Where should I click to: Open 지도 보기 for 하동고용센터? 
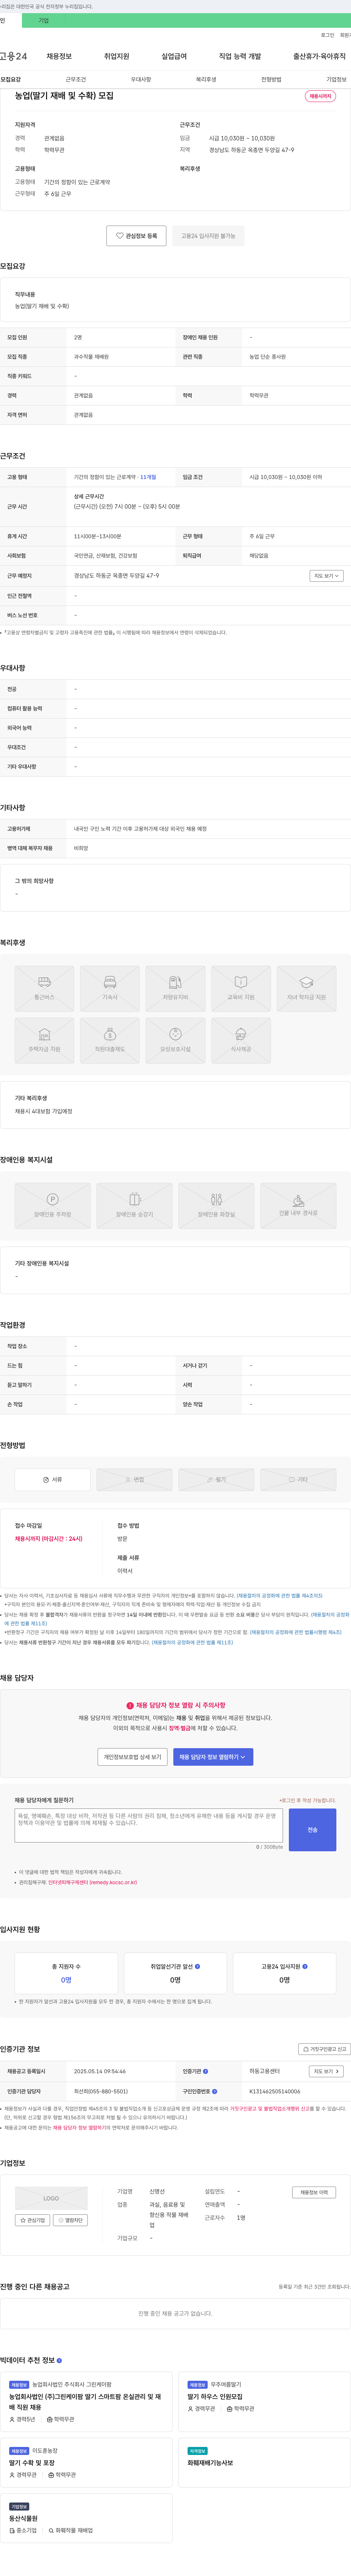326,2071
